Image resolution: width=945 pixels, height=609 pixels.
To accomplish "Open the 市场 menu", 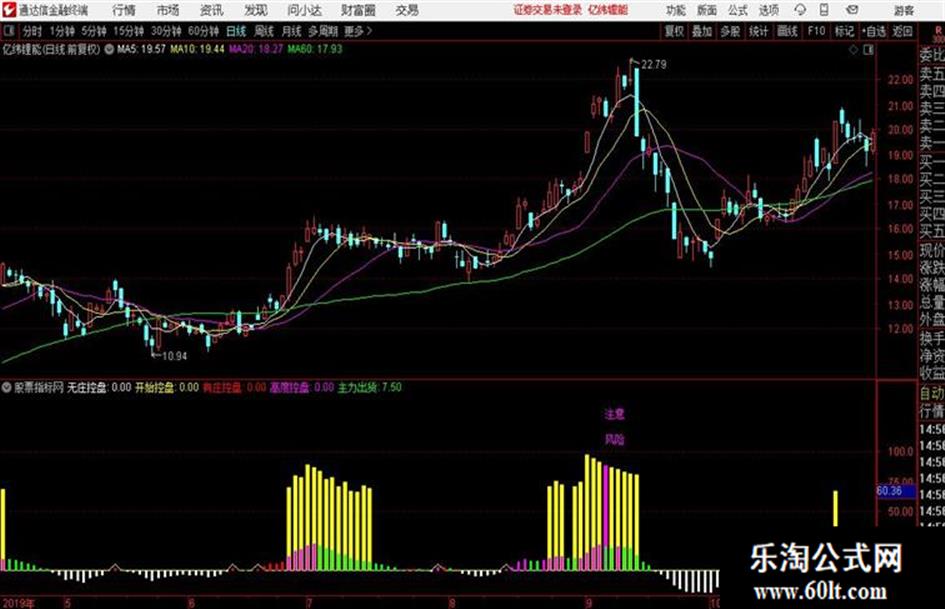I will click(168, 10).
